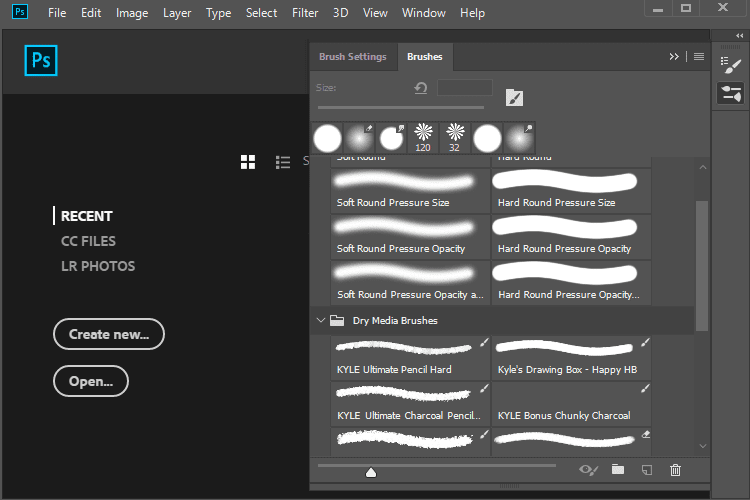Viewport: 750px width, 500px height.
Task: Click the brush list vertical scrollbar thumb
Action: pos(702,266)
